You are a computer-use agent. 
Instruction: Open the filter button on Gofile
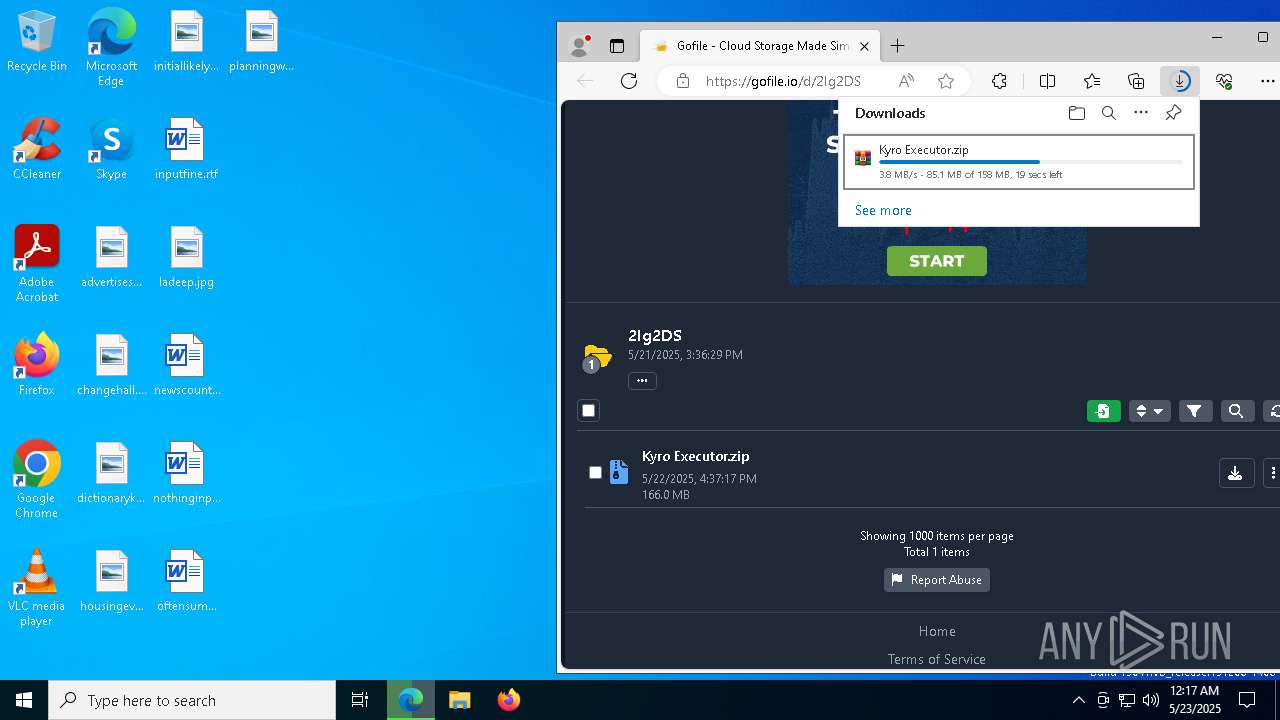1195,411
